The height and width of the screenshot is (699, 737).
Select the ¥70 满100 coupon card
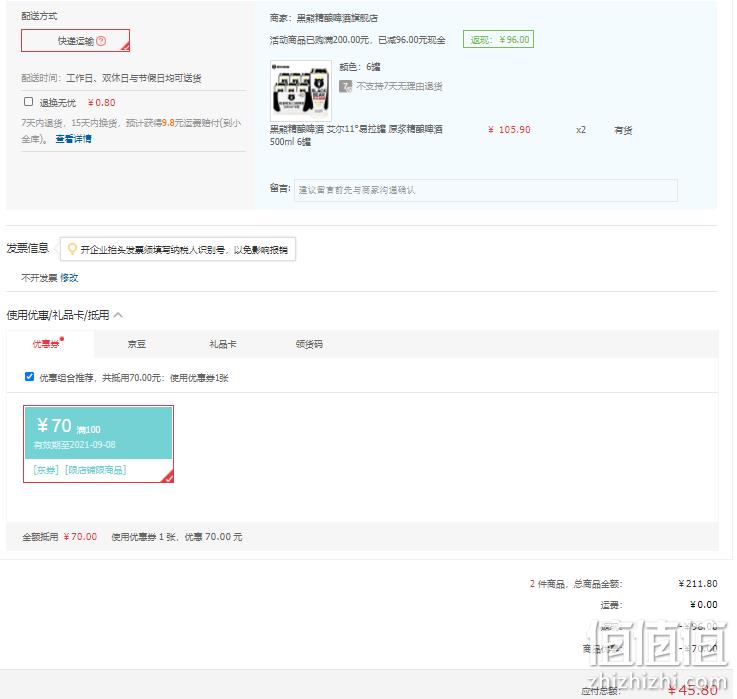click(x=99, y=444)
